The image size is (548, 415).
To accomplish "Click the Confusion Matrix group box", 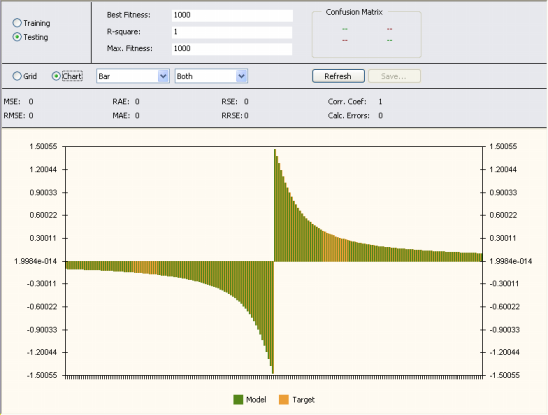I will point(366,34).
